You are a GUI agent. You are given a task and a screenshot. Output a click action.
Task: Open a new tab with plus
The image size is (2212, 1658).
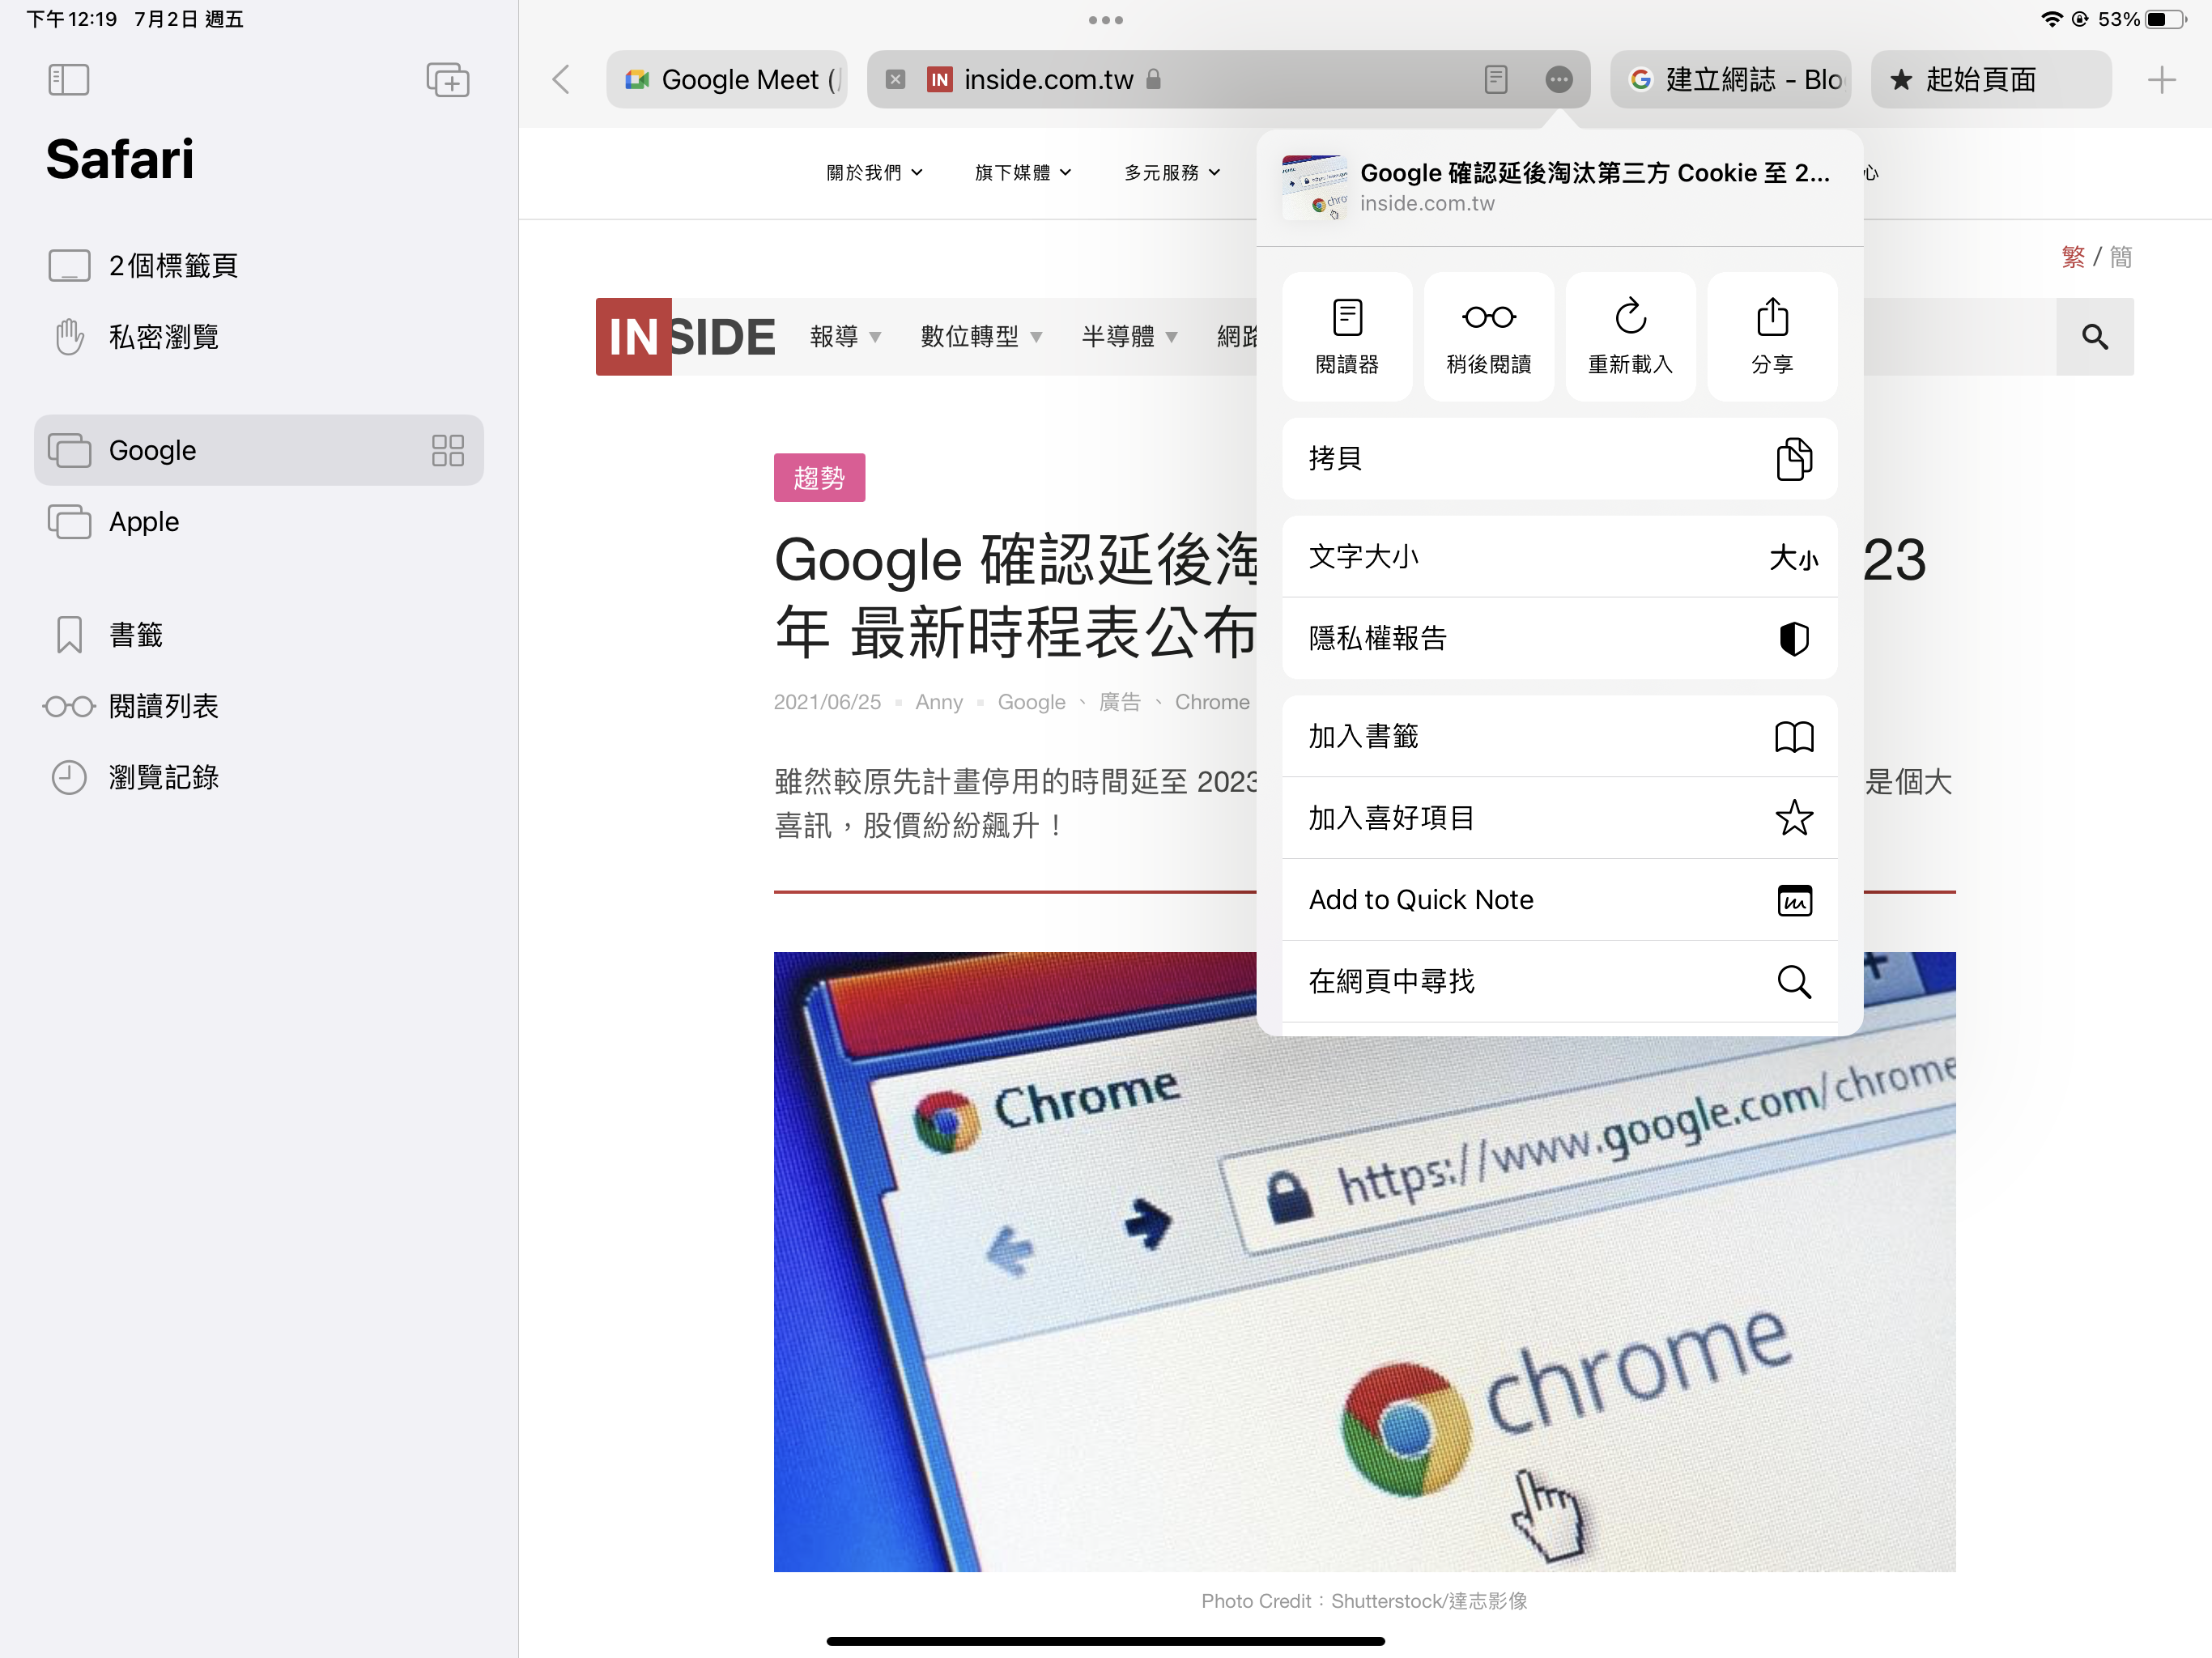click(x=2162, y=80)
